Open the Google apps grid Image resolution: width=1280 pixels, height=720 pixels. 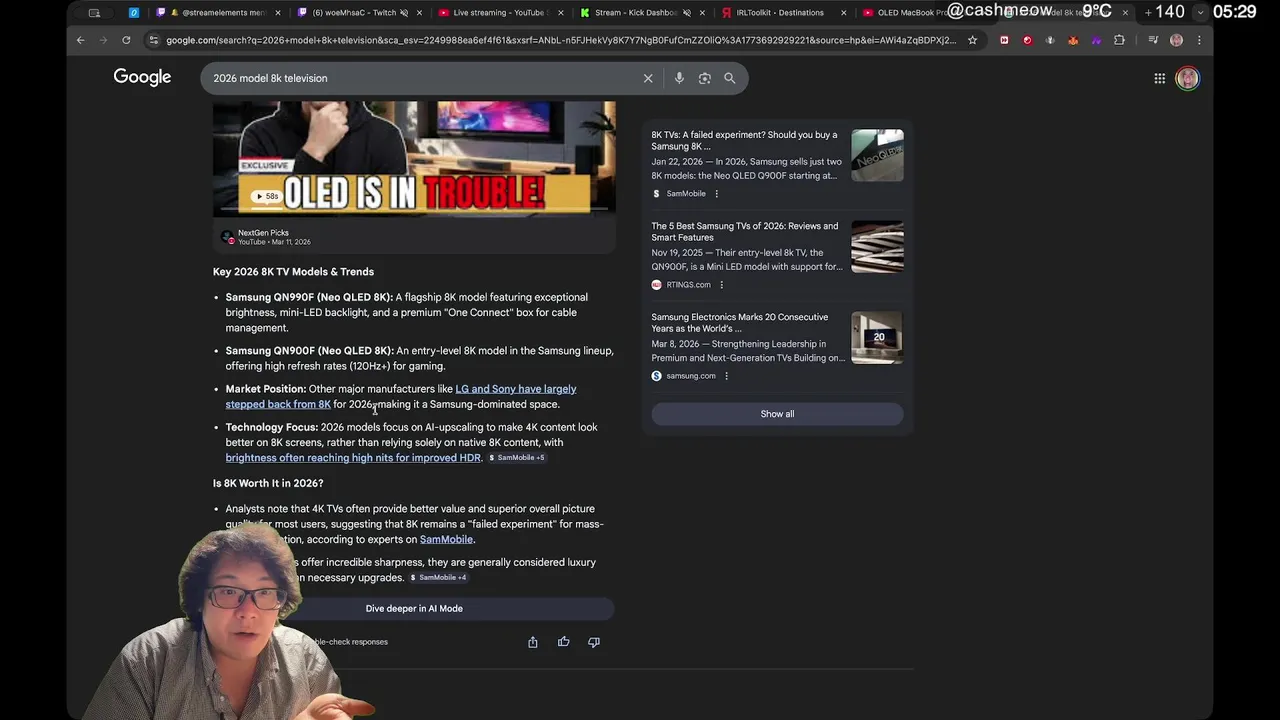coord(1160,78)
